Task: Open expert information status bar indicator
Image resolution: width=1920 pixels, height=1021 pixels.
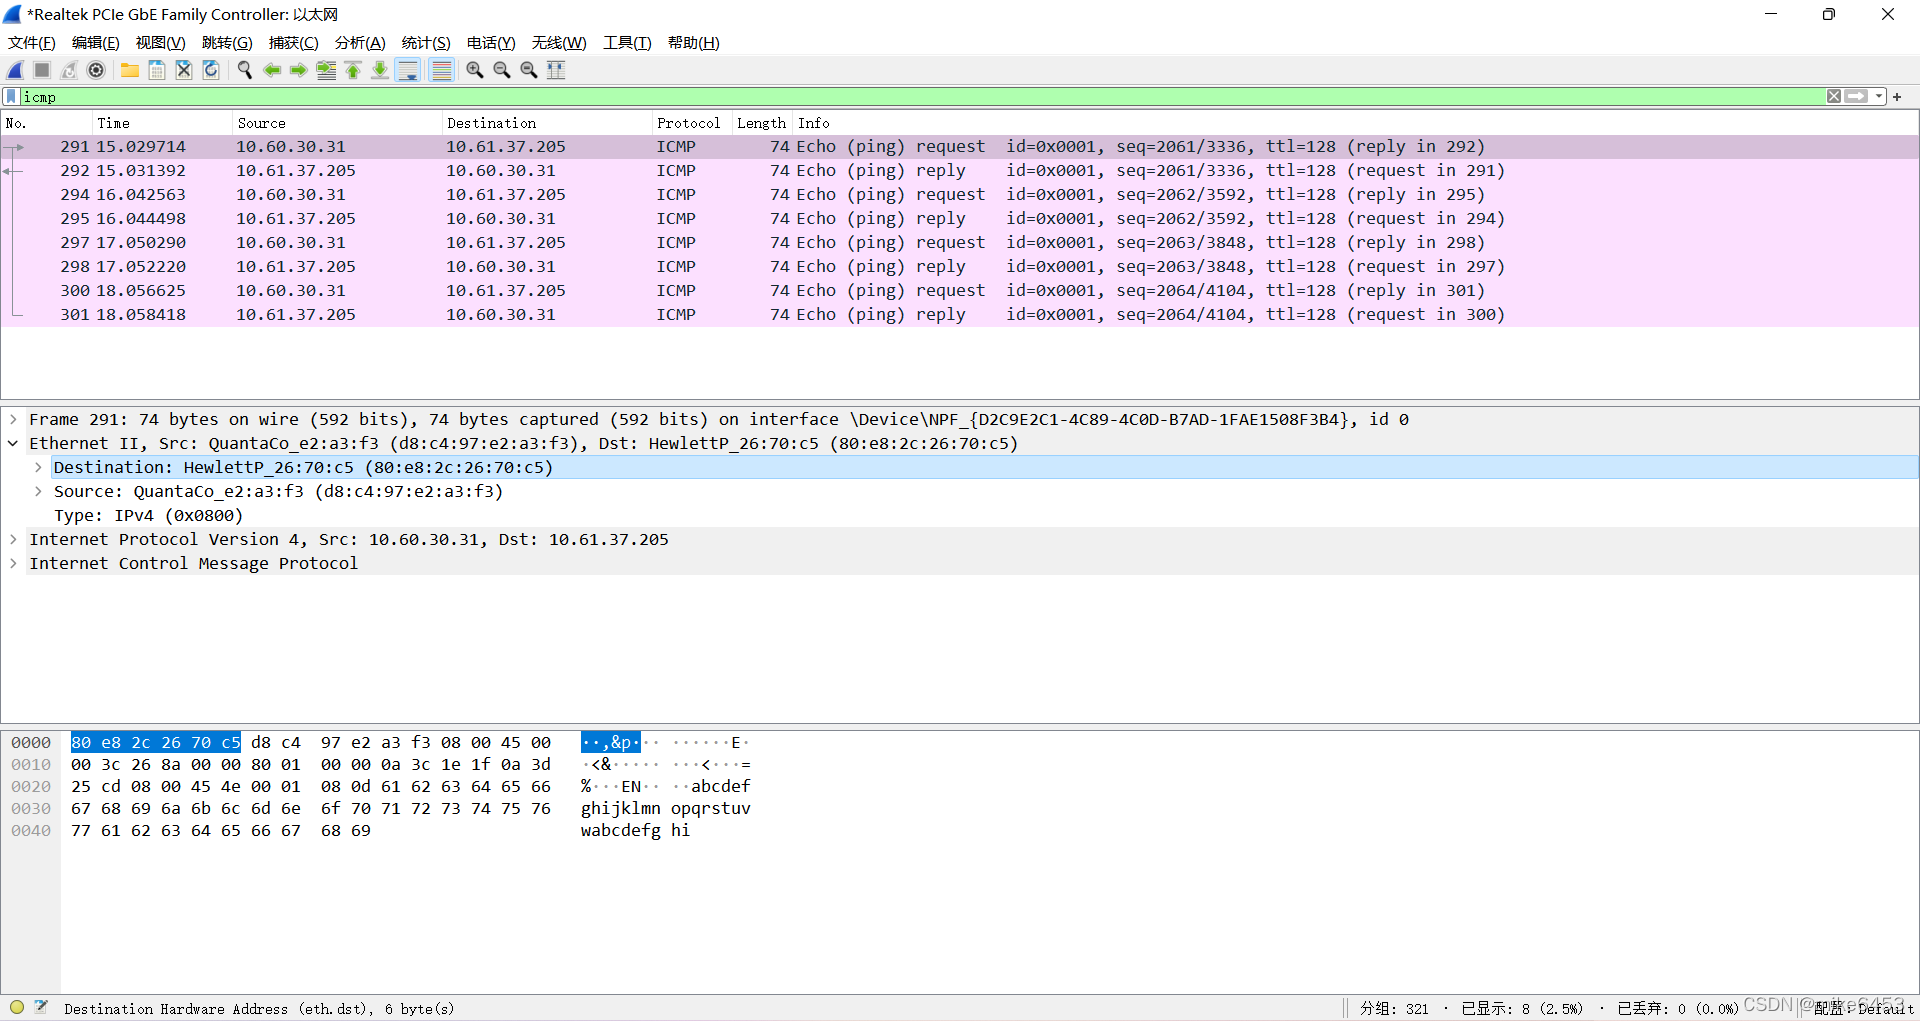Action: pyautogui.click(x=17, y=1007)
